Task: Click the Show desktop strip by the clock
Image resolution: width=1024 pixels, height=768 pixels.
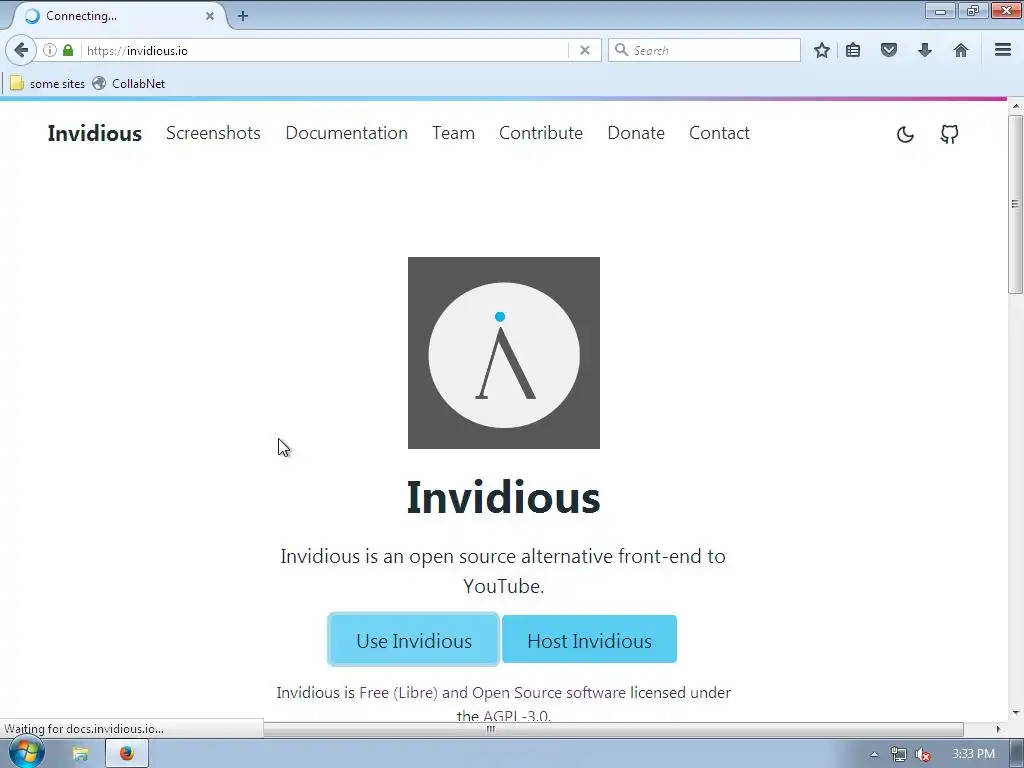Action: coord(1017,754)
